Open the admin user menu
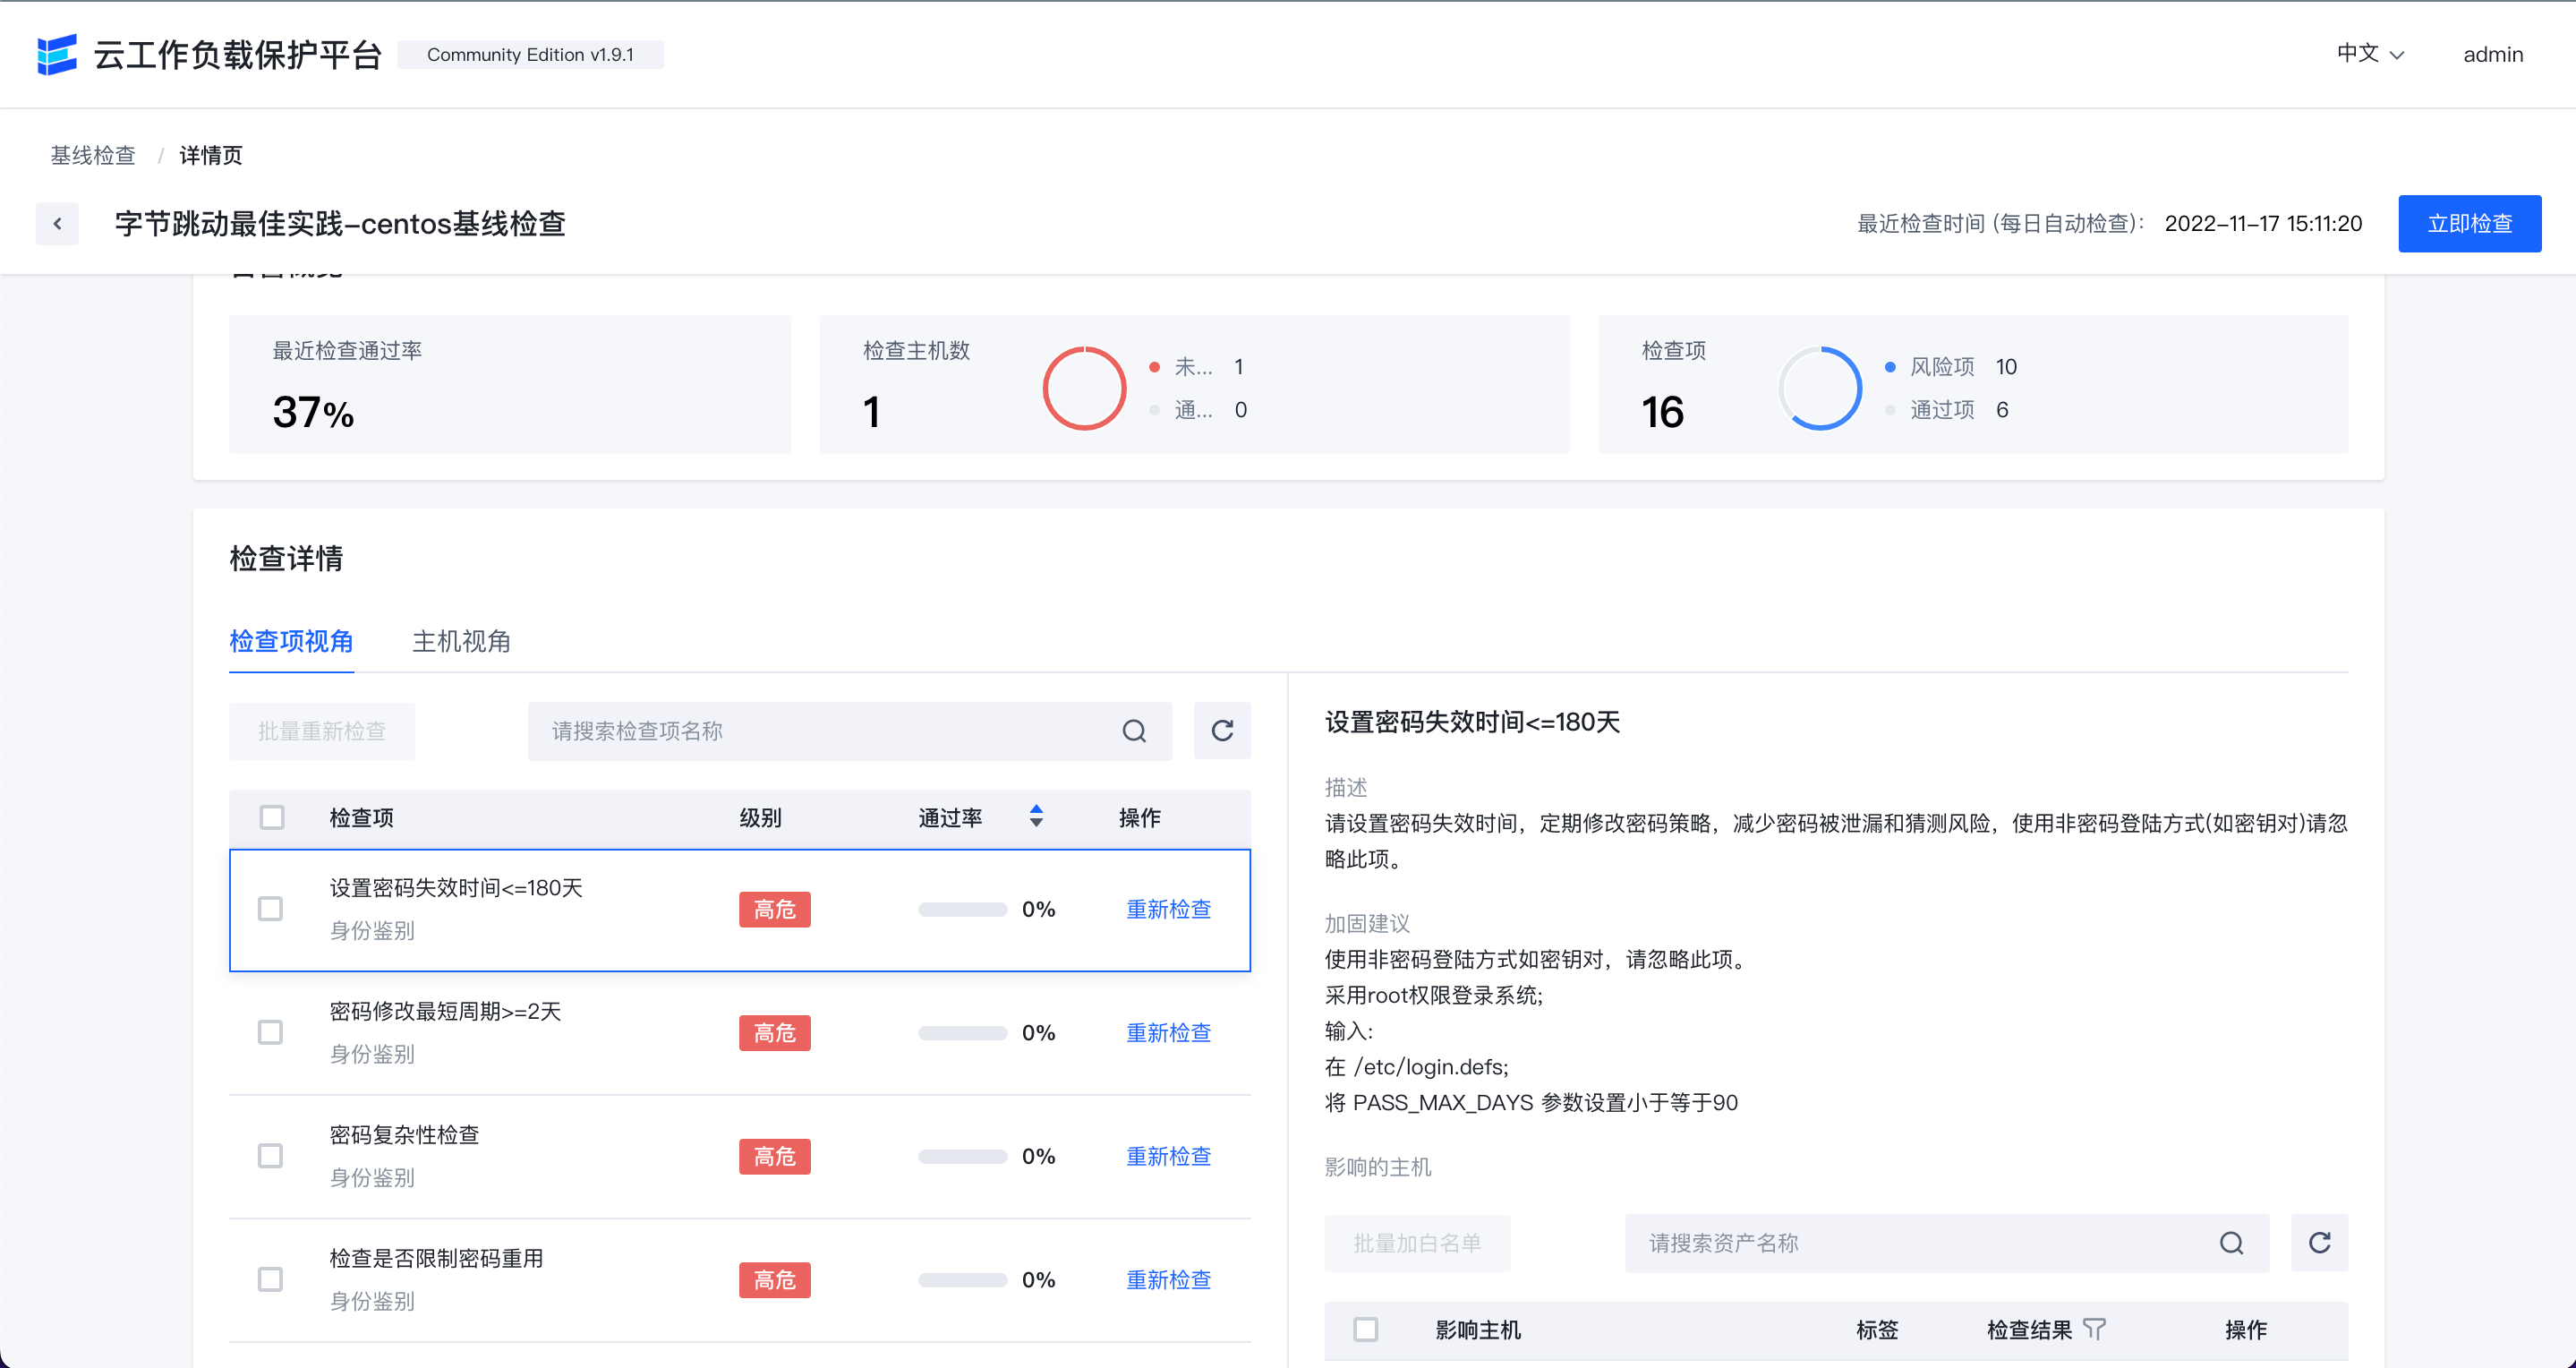The image size is (2576, 1368). [x=2492, y=54]
